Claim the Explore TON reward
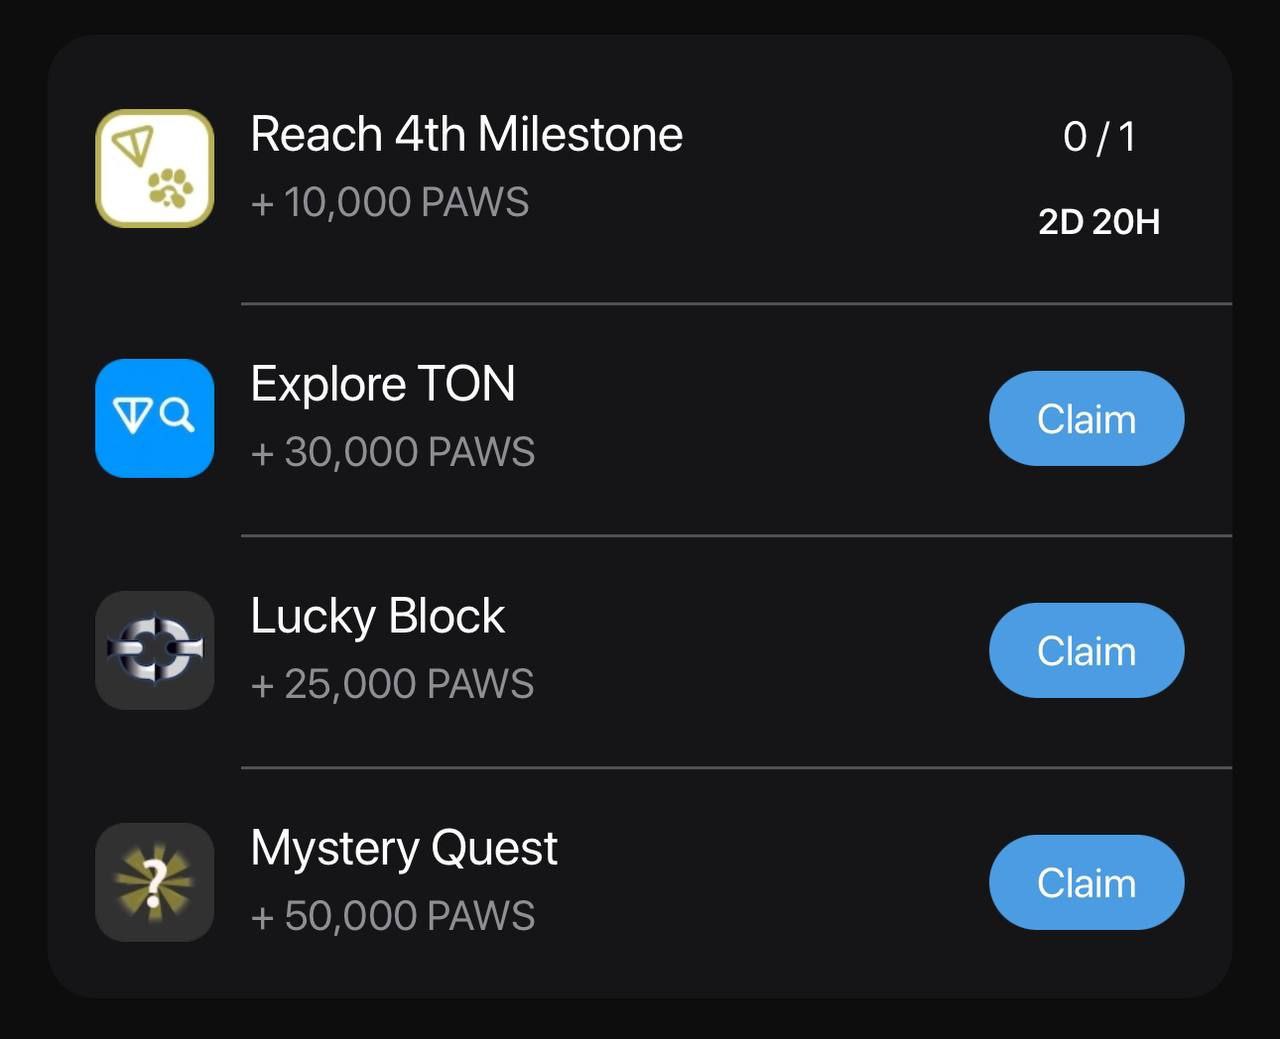Image resolution: width=1280 pixels, height=1039 pixels. click(1087, 418)
